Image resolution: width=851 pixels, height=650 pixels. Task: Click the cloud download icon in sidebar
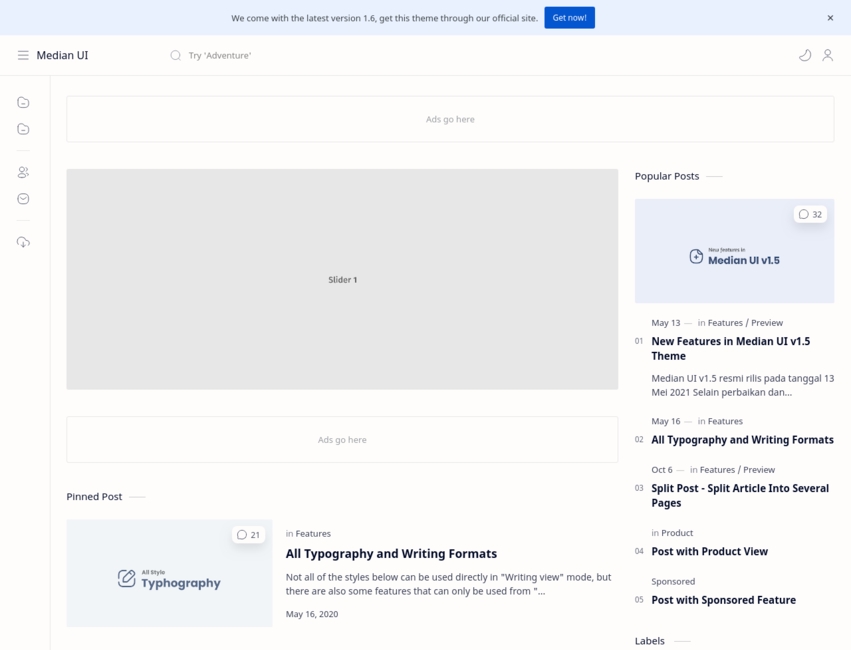[x=23, y=243]
